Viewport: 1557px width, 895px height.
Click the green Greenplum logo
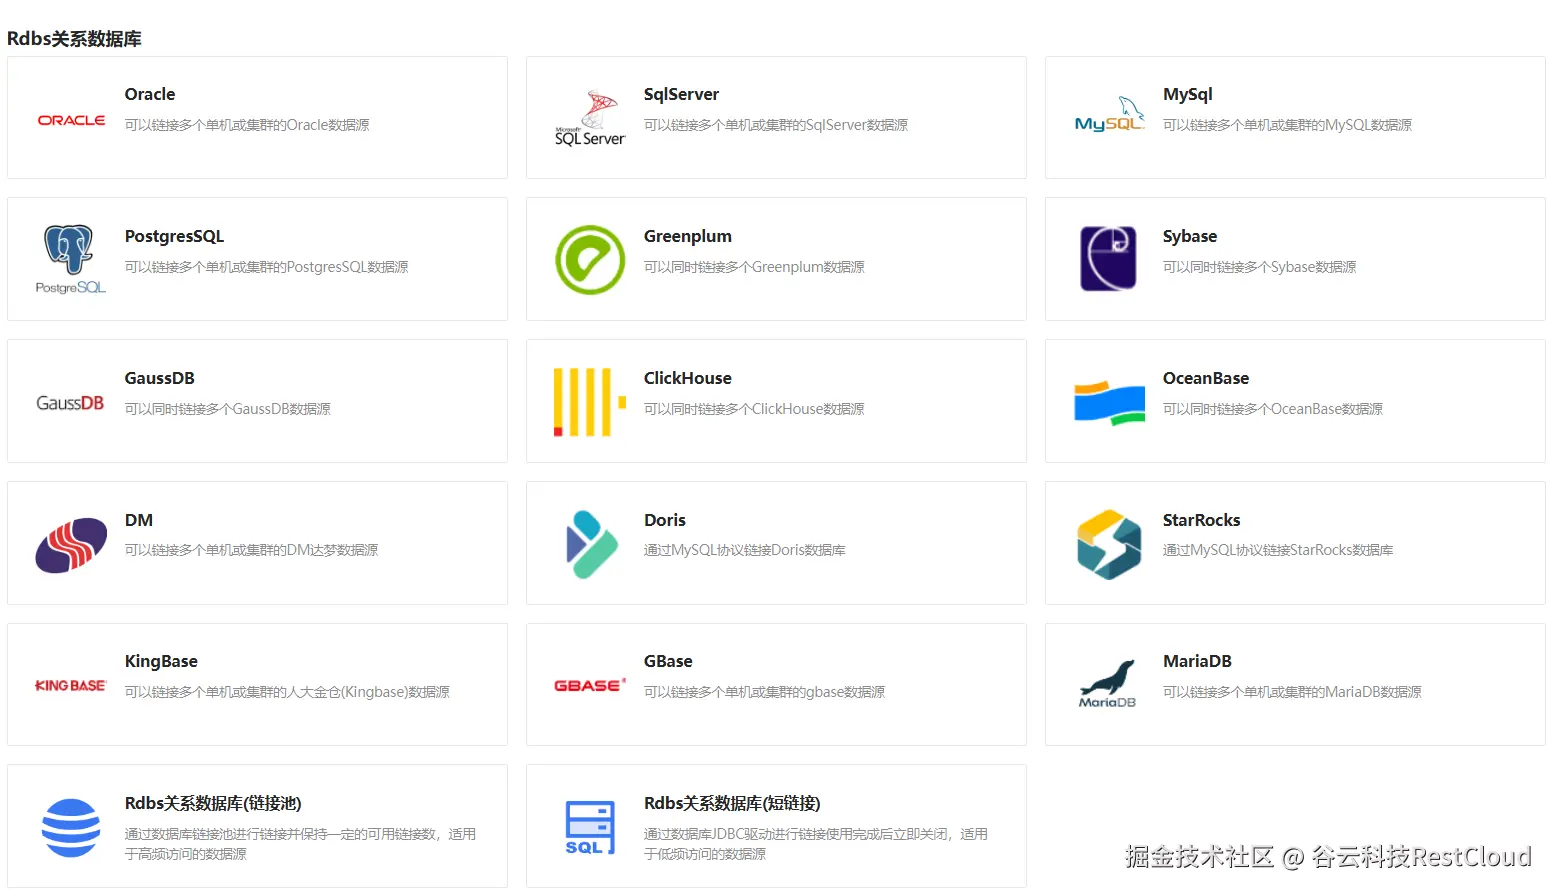point(590,260)
